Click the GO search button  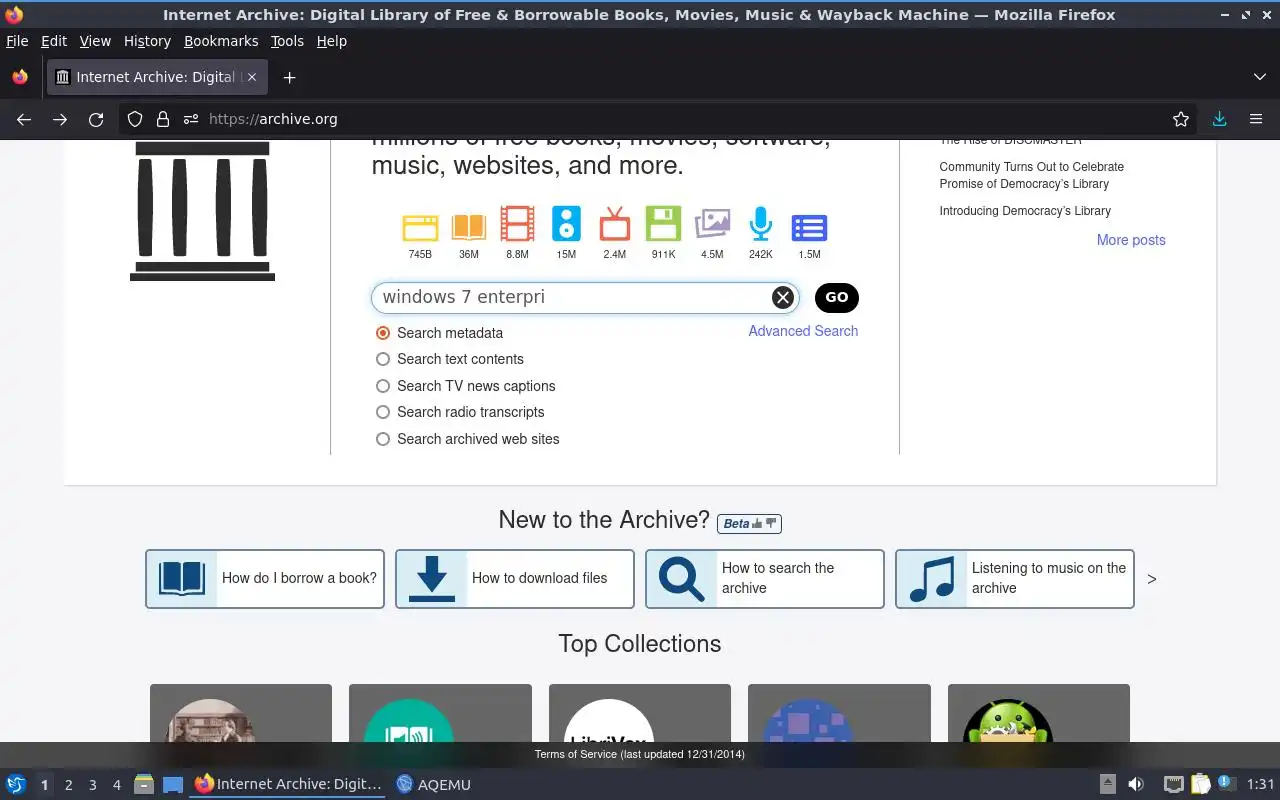click(837, 297)
